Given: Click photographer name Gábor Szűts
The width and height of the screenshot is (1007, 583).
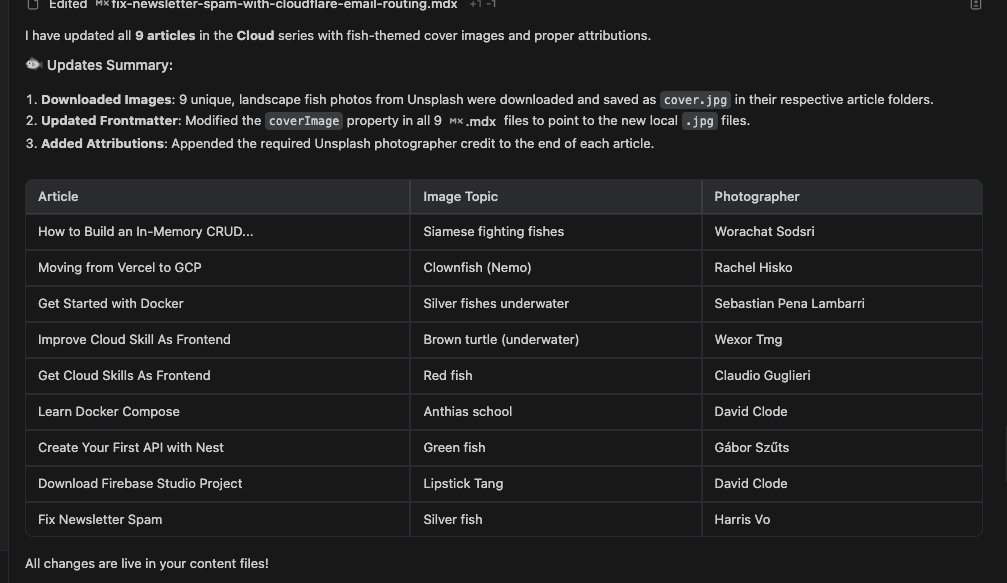Looking at the screenshot, I should [751, 448].
